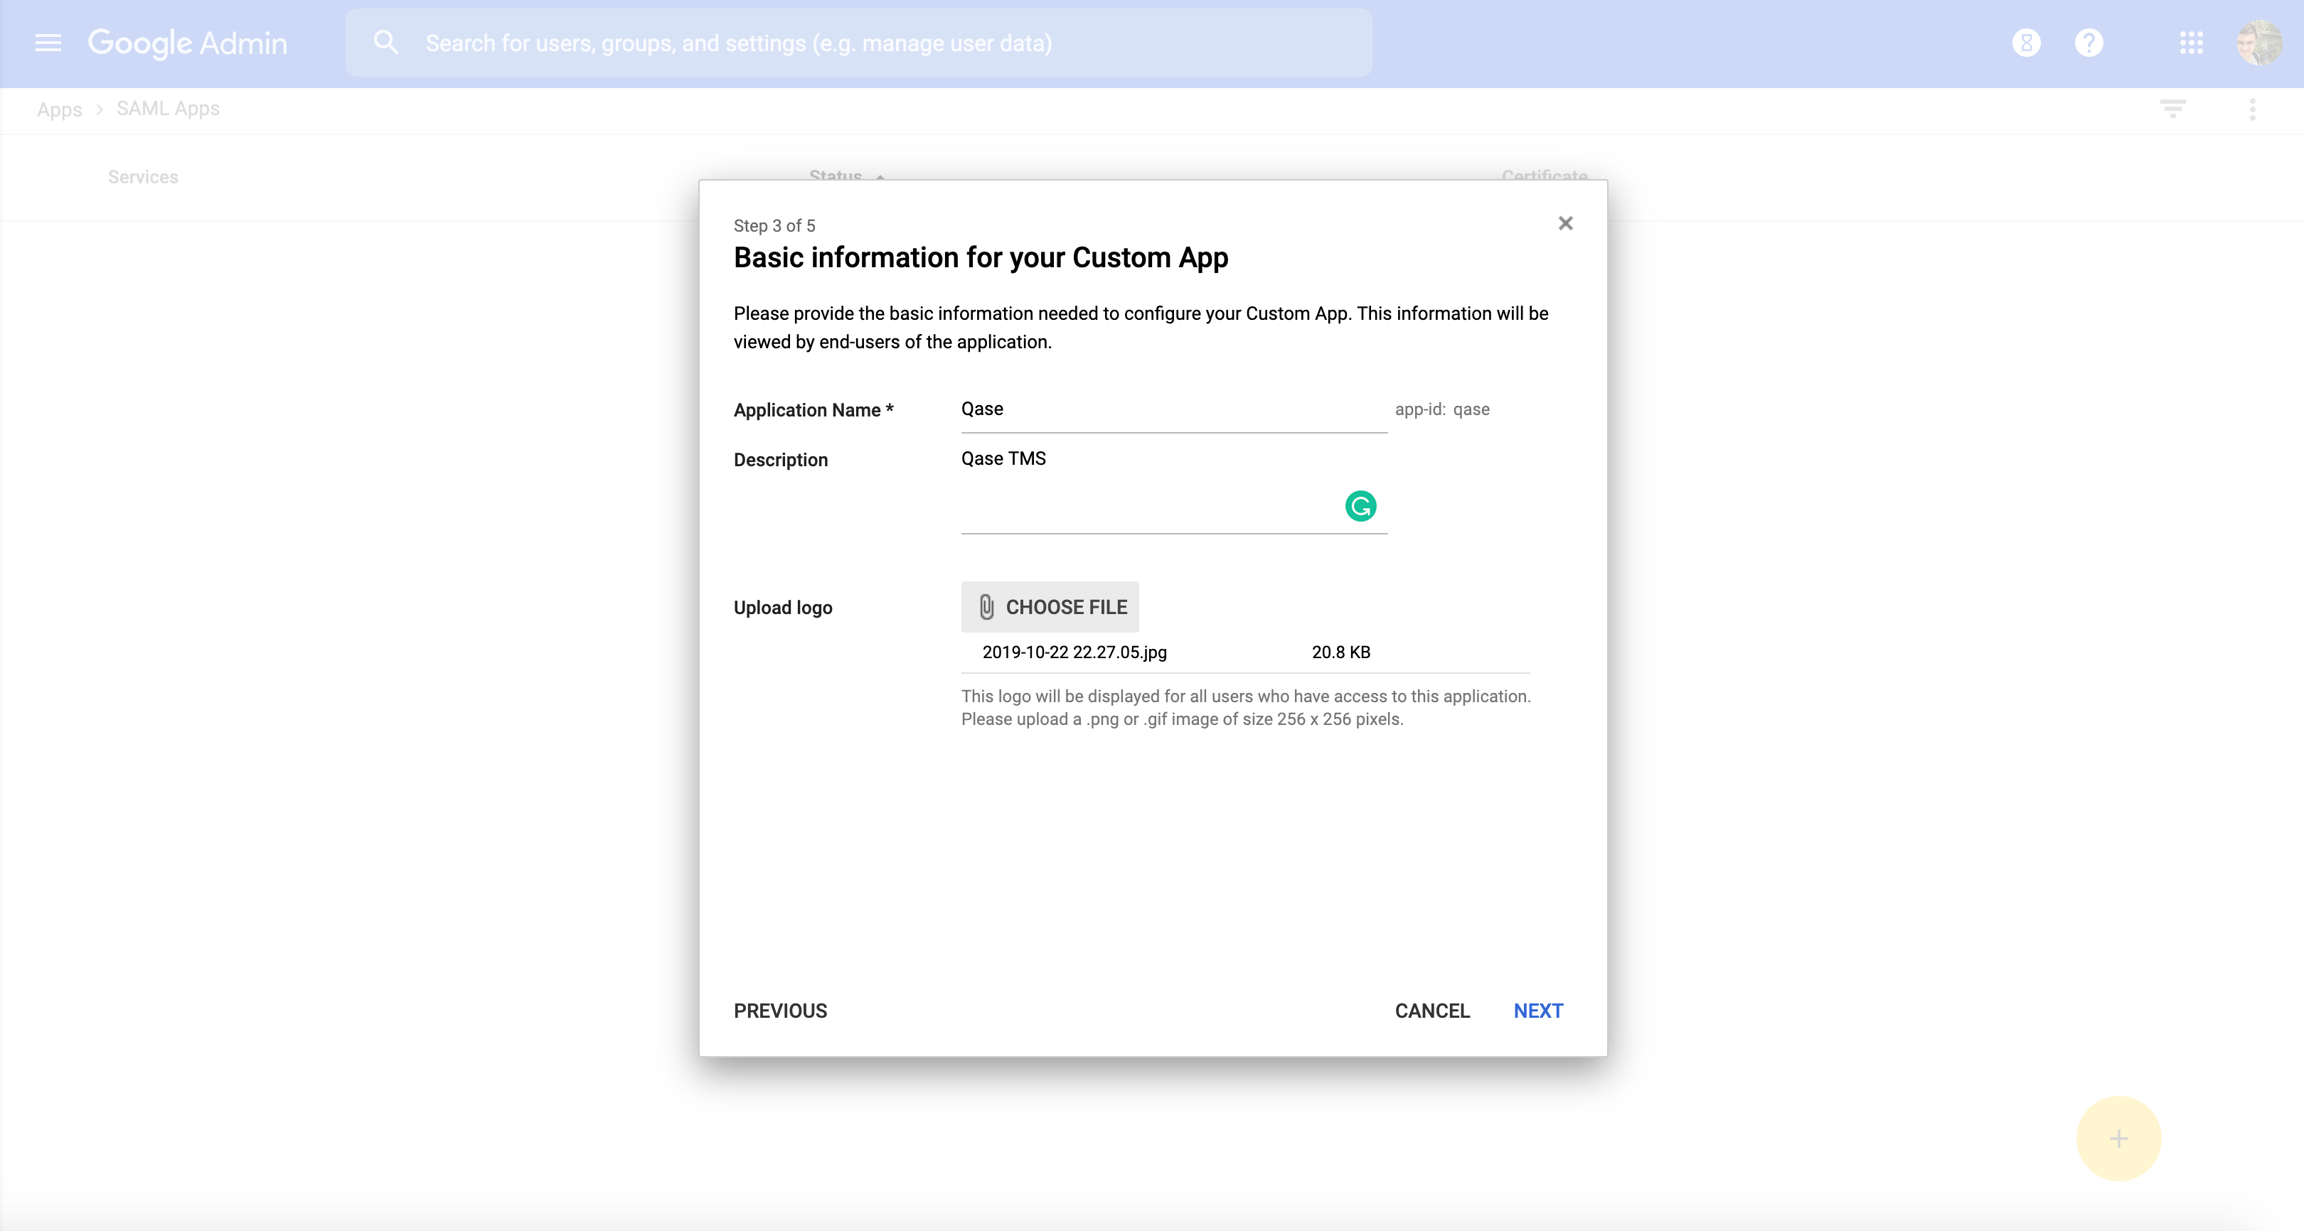Open the filter icon in toolbar
Image resolution: width=2304 pixels, height=1231 pixels.
[2172, 109]
